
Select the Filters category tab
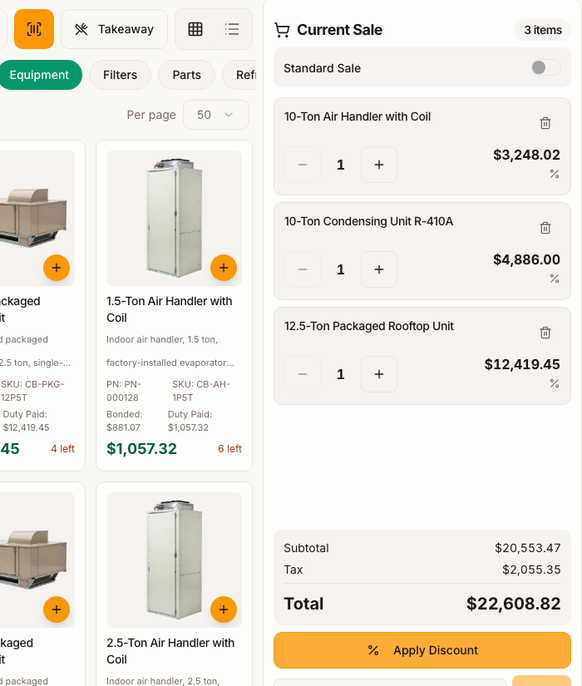[120, 75]
